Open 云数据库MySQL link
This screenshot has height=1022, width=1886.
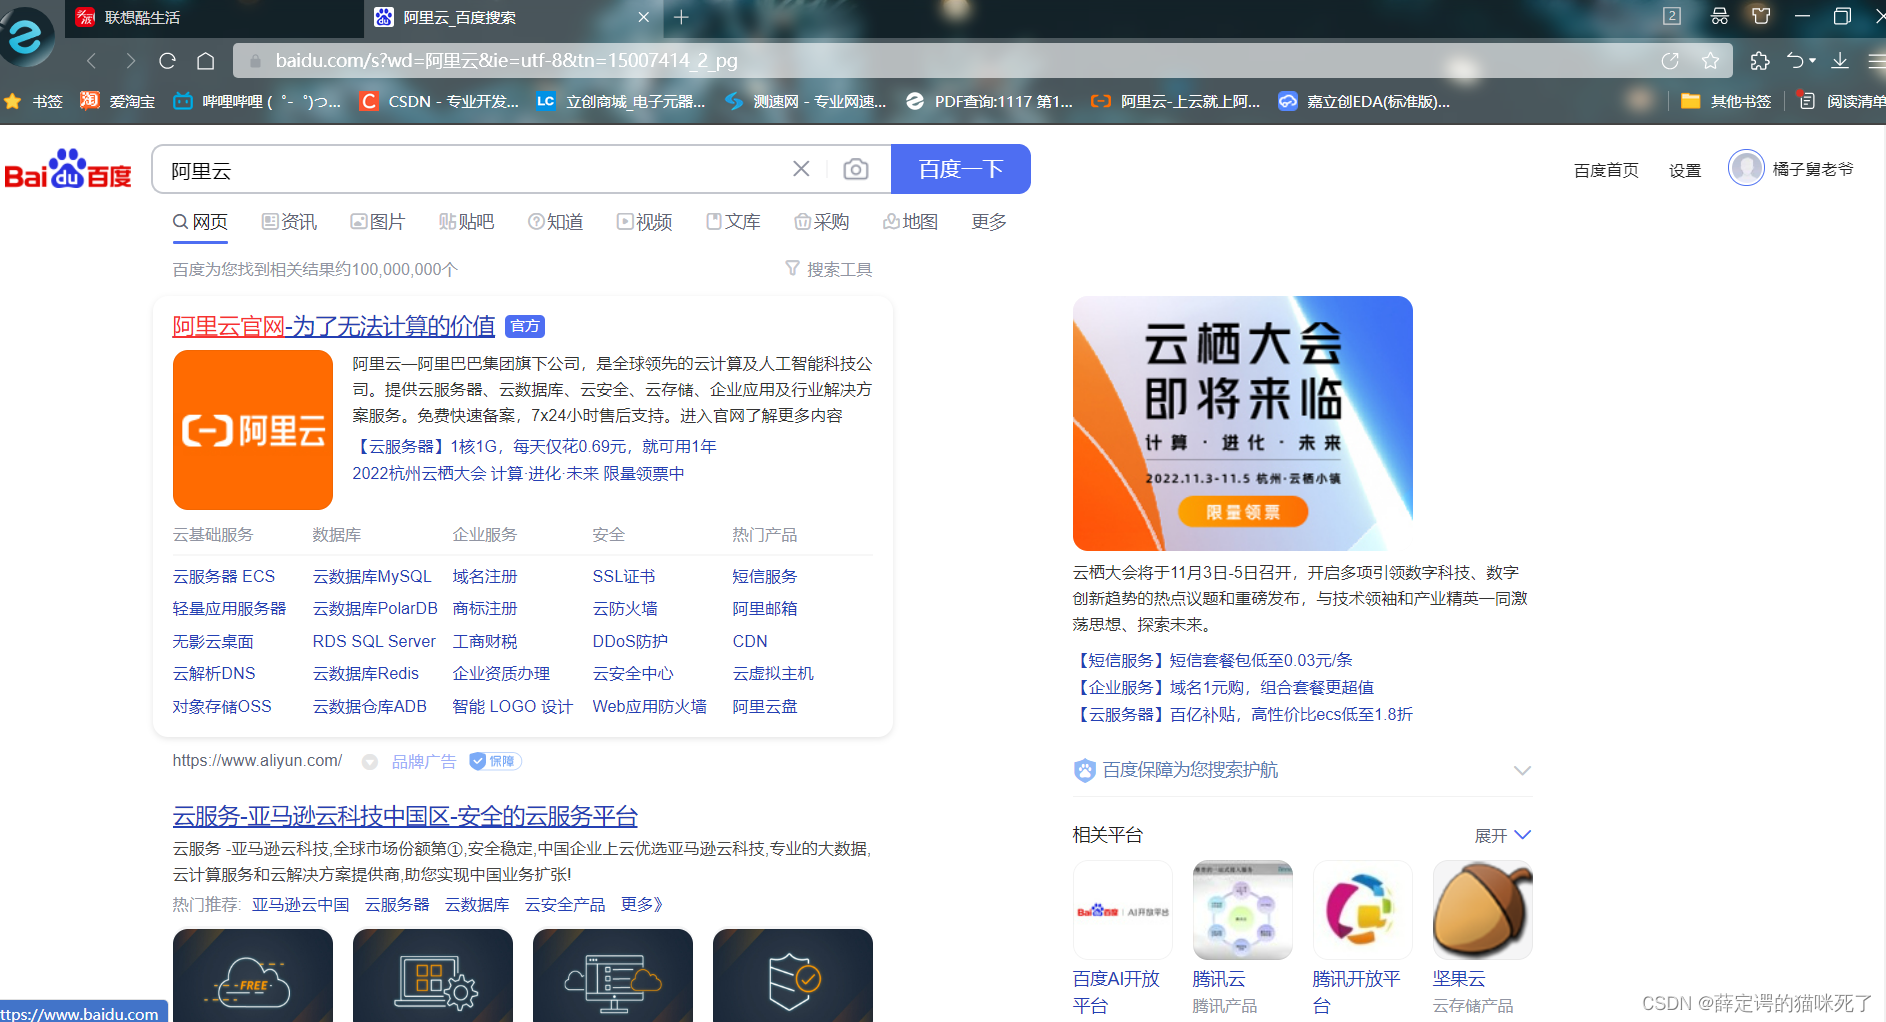click(x=372, y=576)
